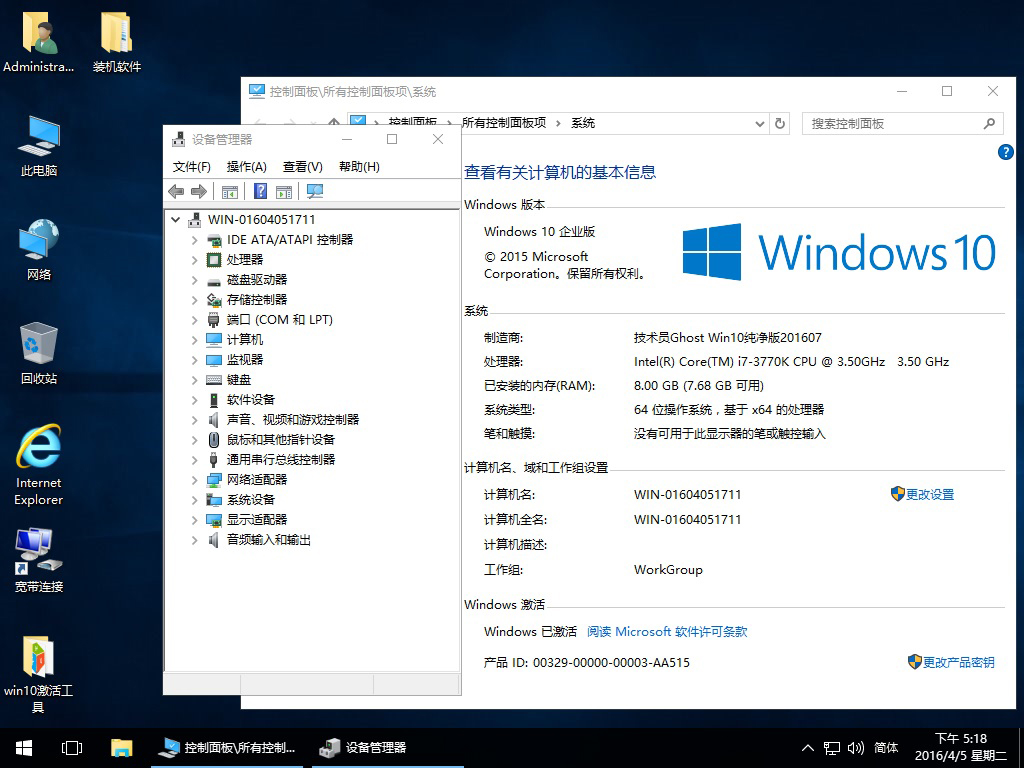Select the 此电脑 desktop icon
This screenshot has width=1024, height=768.
[39, 146]
